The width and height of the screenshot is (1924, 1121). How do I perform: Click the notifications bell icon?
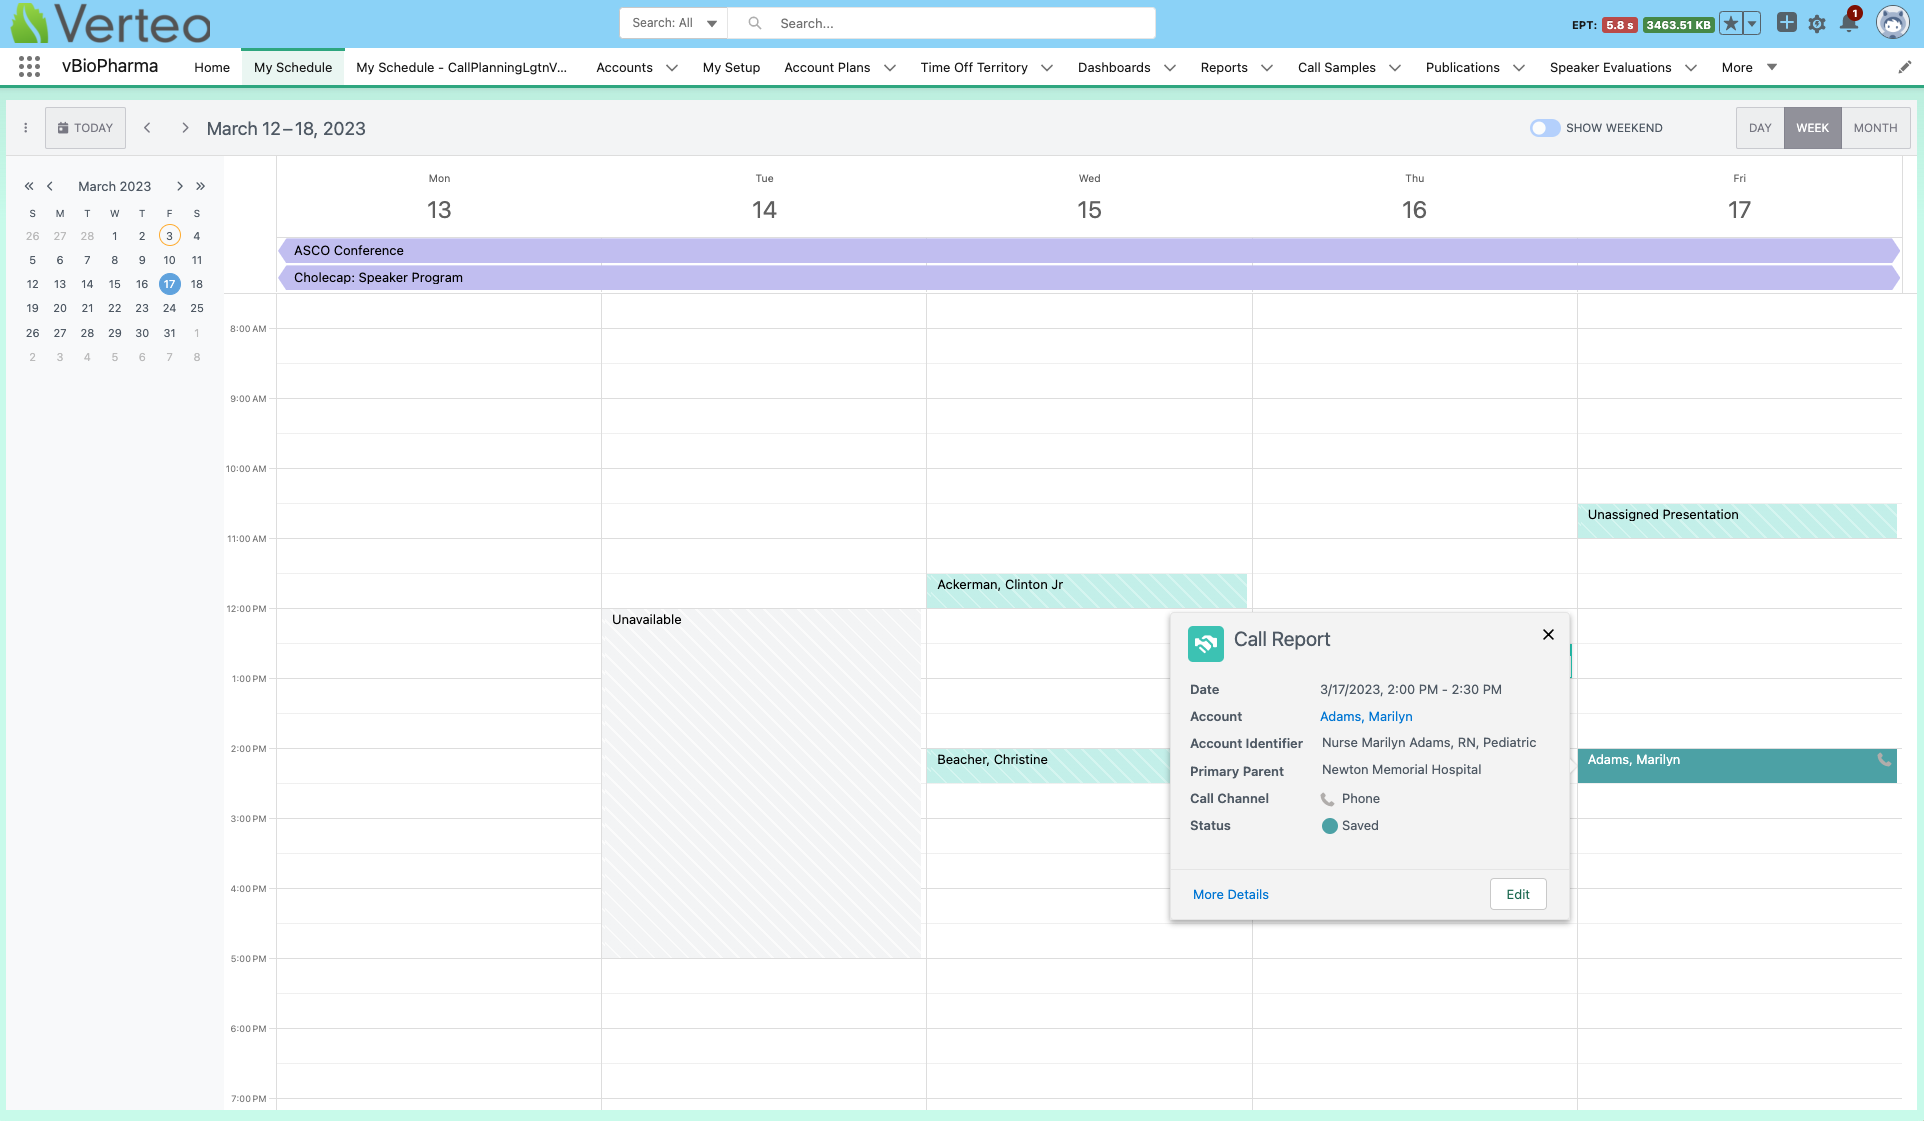1849,23
